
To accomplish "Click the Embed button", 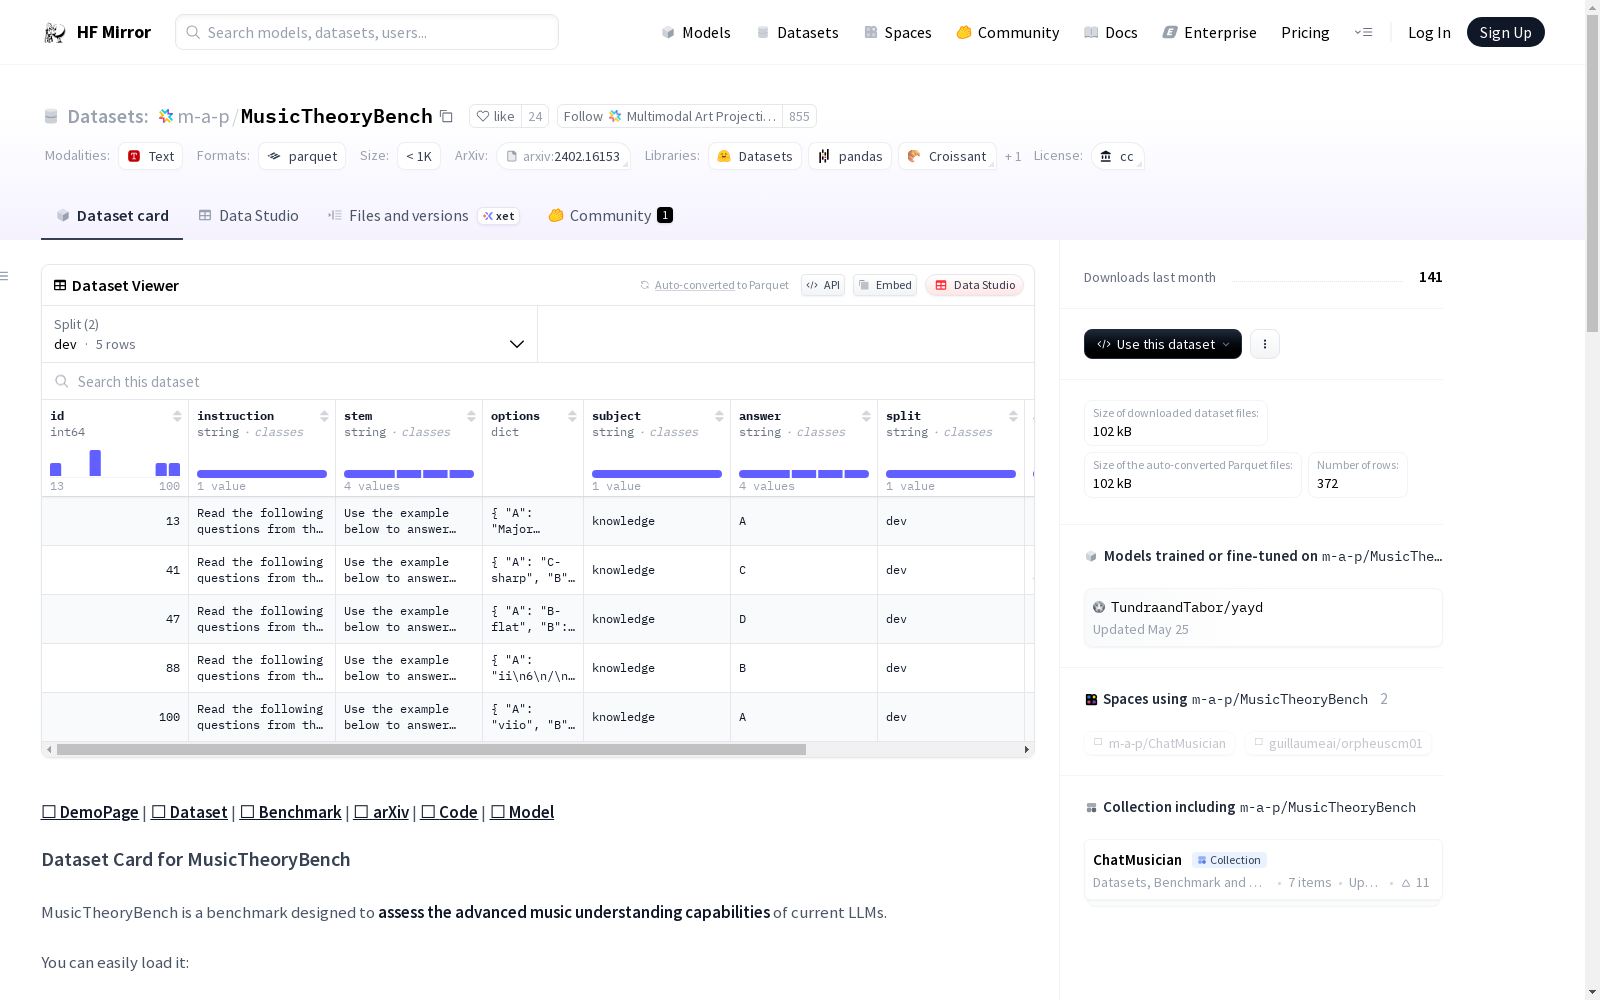I will point(885,285).
